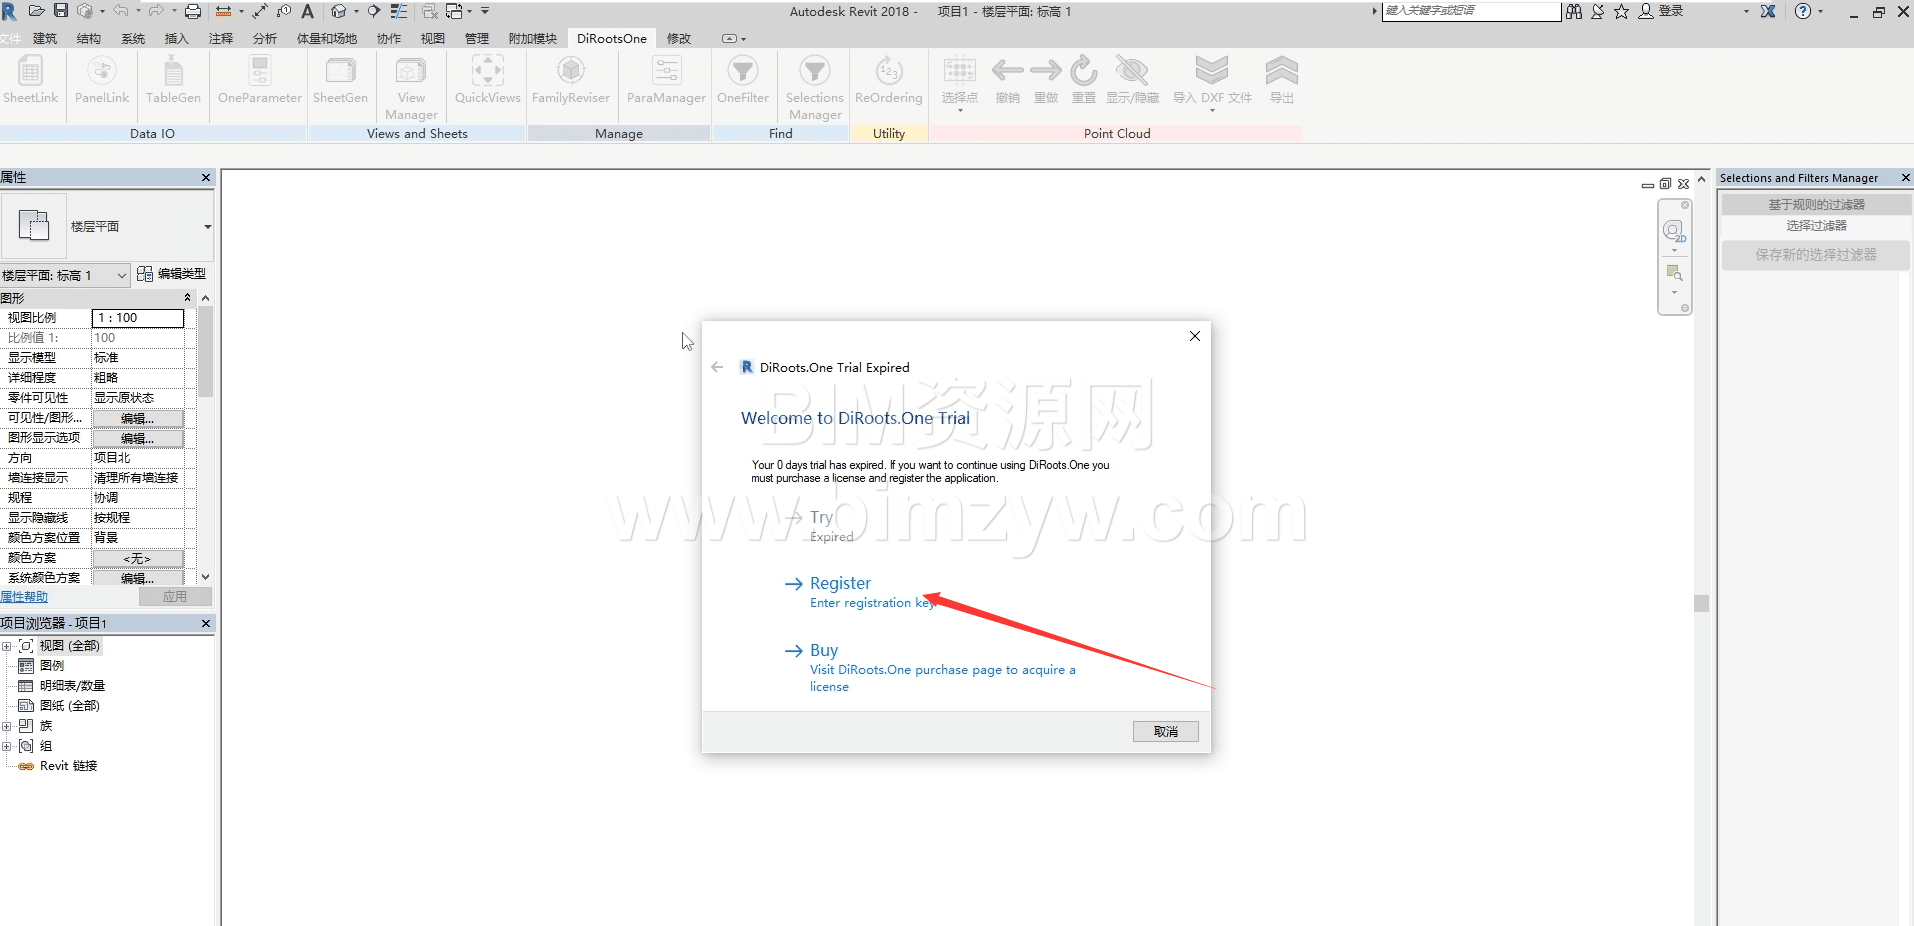This screenshot has height=926, width=1914.
Task: Click the 可见性/图形 编辑 button
Action: pos(138,418)
